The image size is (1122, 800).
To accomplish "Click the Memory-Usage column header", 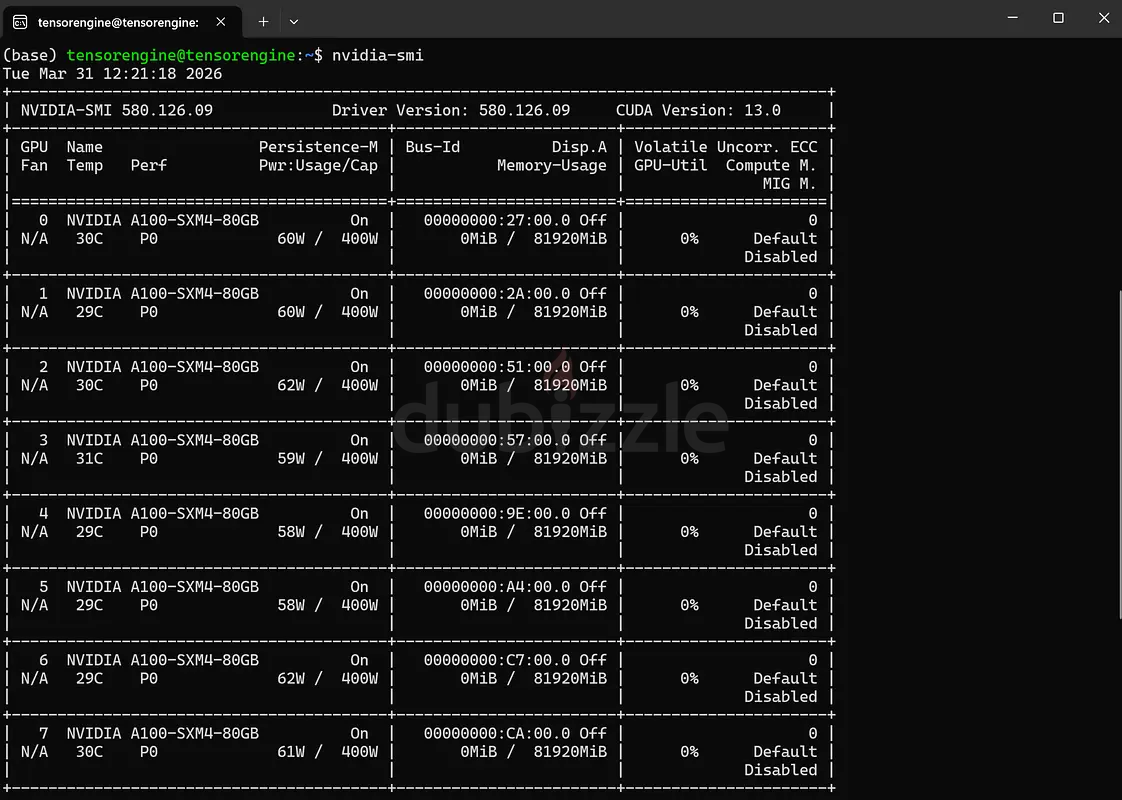I will click(551, 165).
